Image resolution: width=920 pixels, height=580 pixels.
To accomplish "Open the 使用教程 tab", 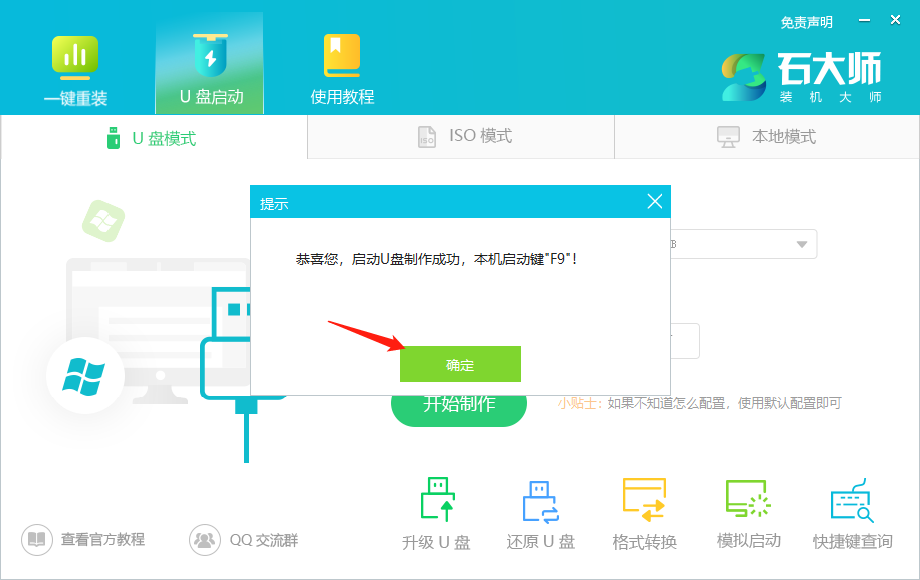I will point(340,62).
